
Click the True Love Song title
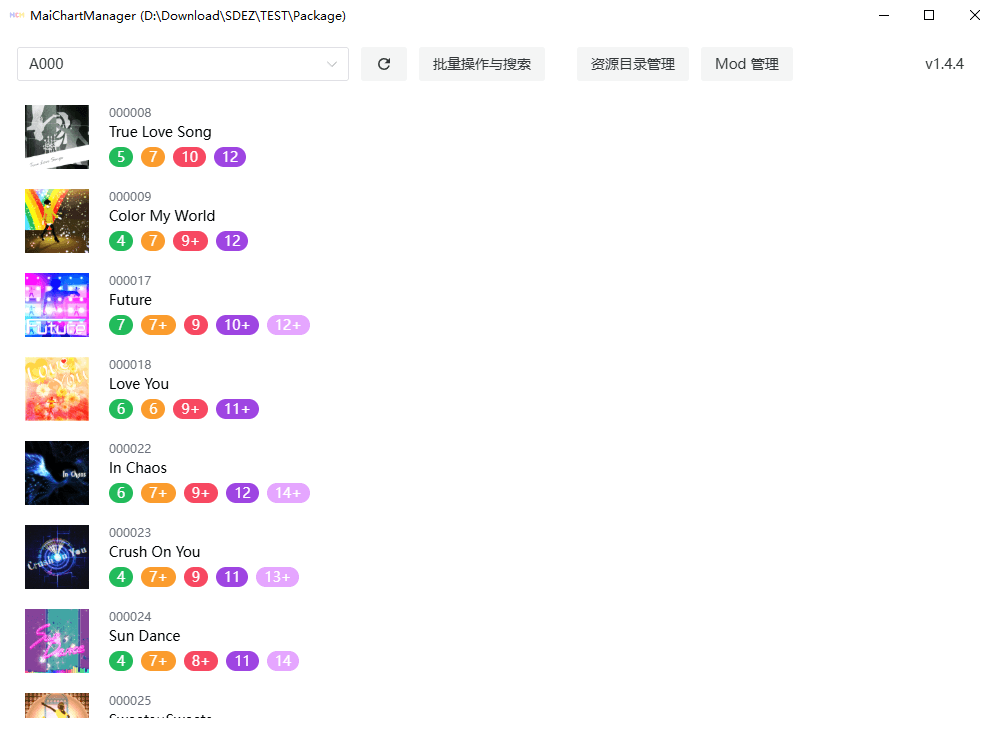160,132
